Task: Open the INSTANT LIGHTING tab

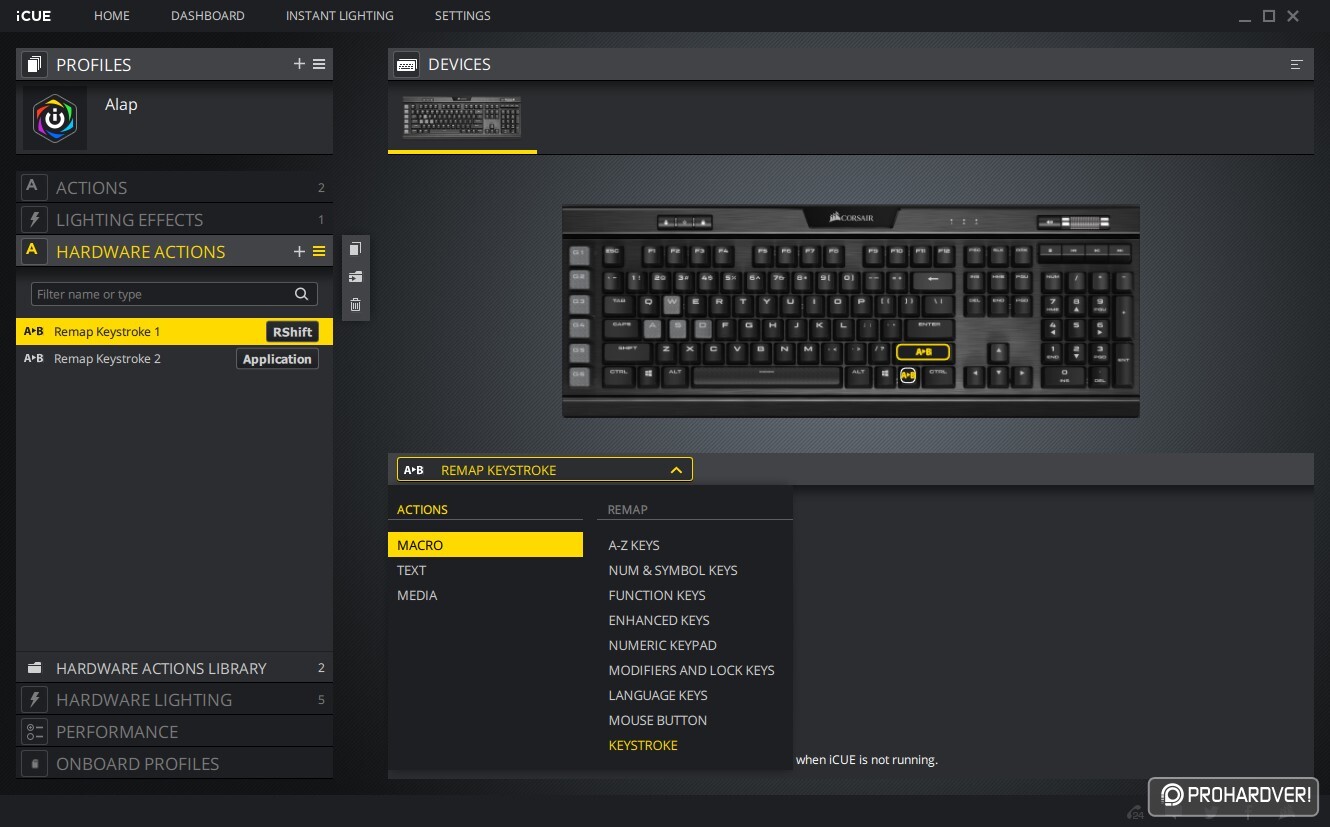Action: [x=340, y=16]
